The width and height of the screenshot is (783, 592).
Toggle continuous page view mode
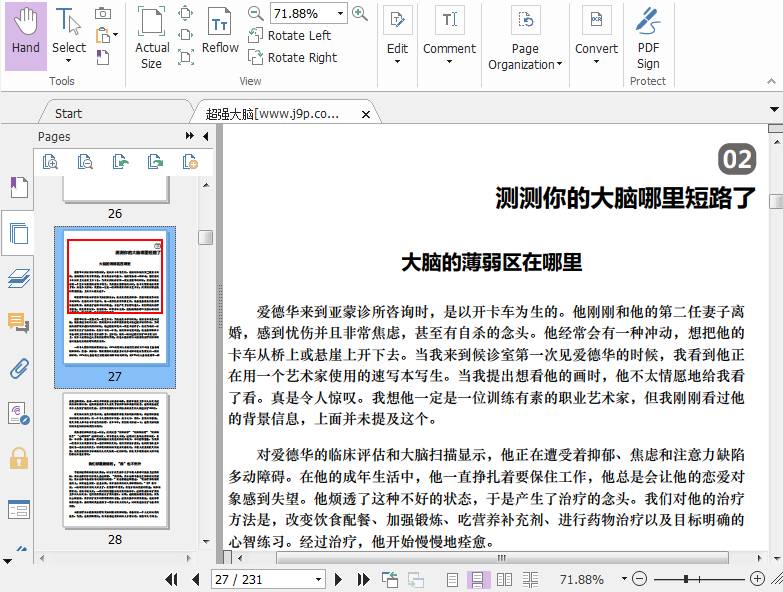click(478, 579)
